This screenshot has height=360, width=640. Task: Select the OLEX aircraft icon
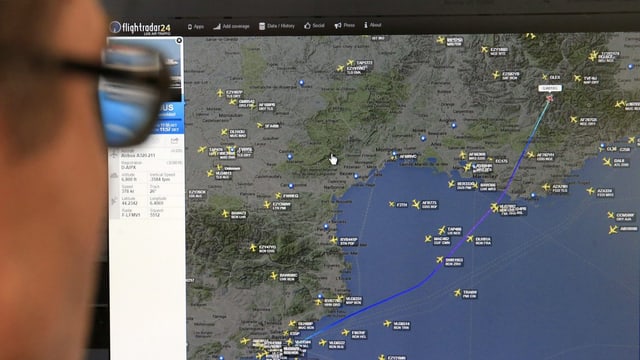(x=544, y=76)
